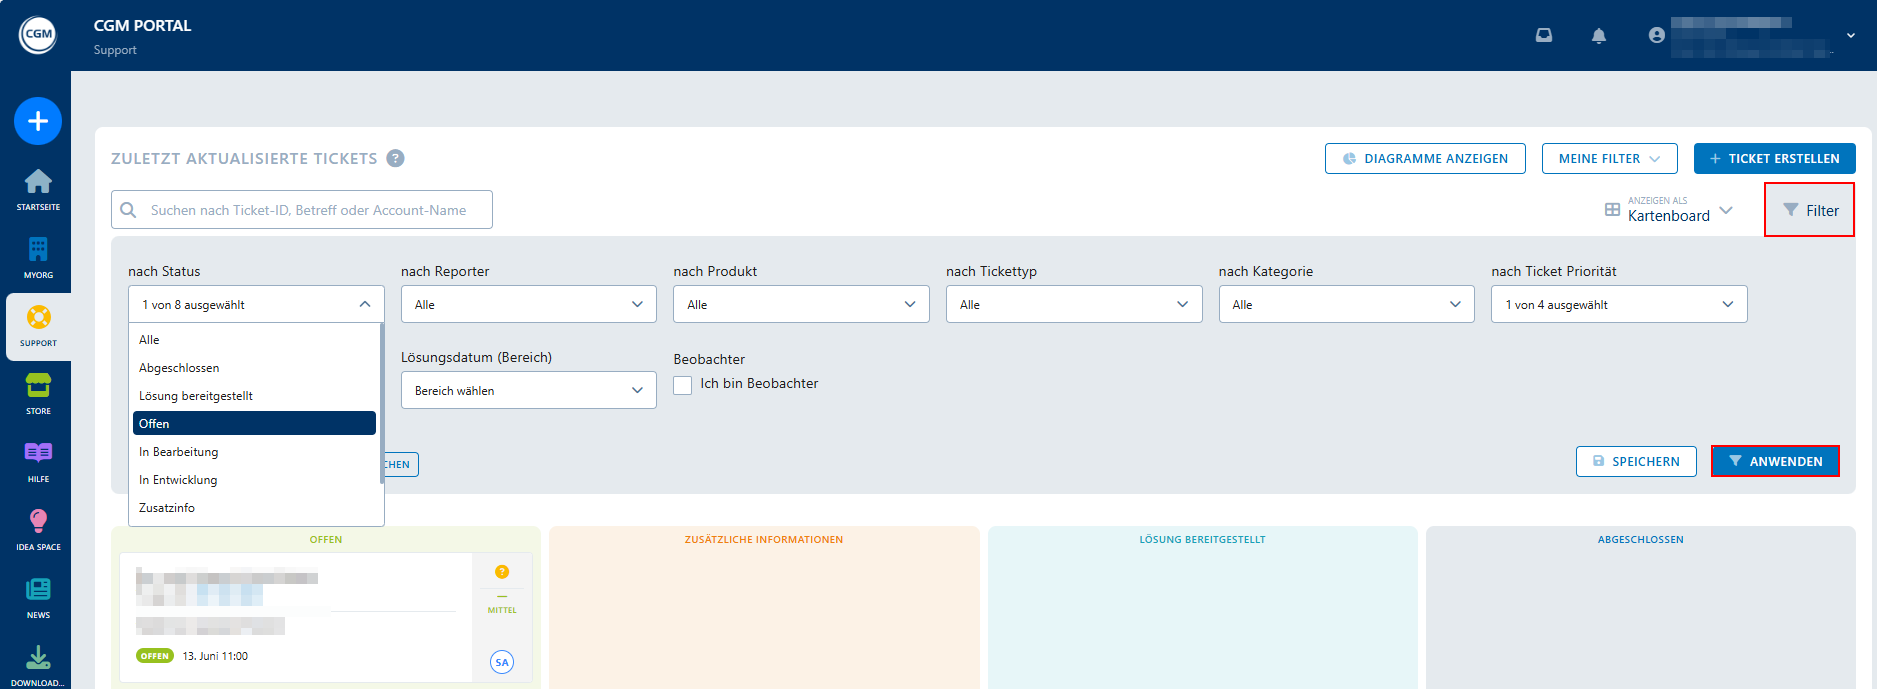Open News in the sidebar
Screen dimensions: 1877x689
[38, 596]
